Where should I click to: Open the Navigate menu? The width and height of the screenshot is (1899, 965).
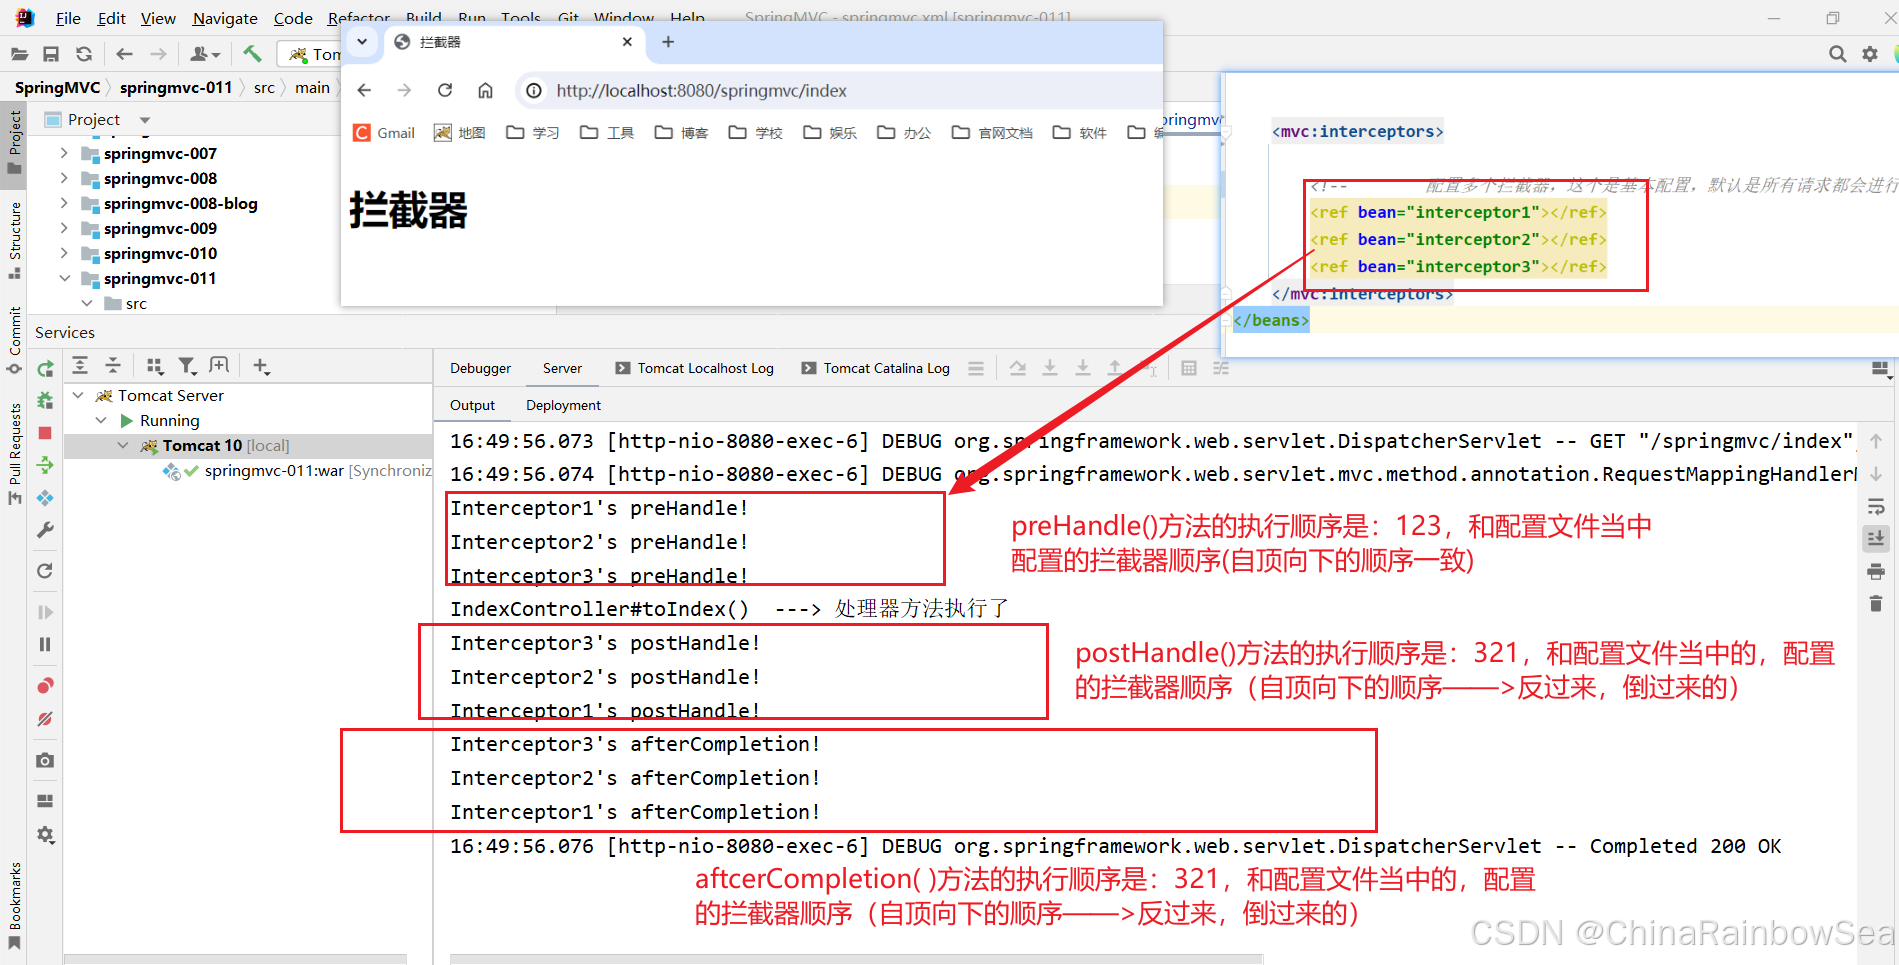tap(225, 18)
